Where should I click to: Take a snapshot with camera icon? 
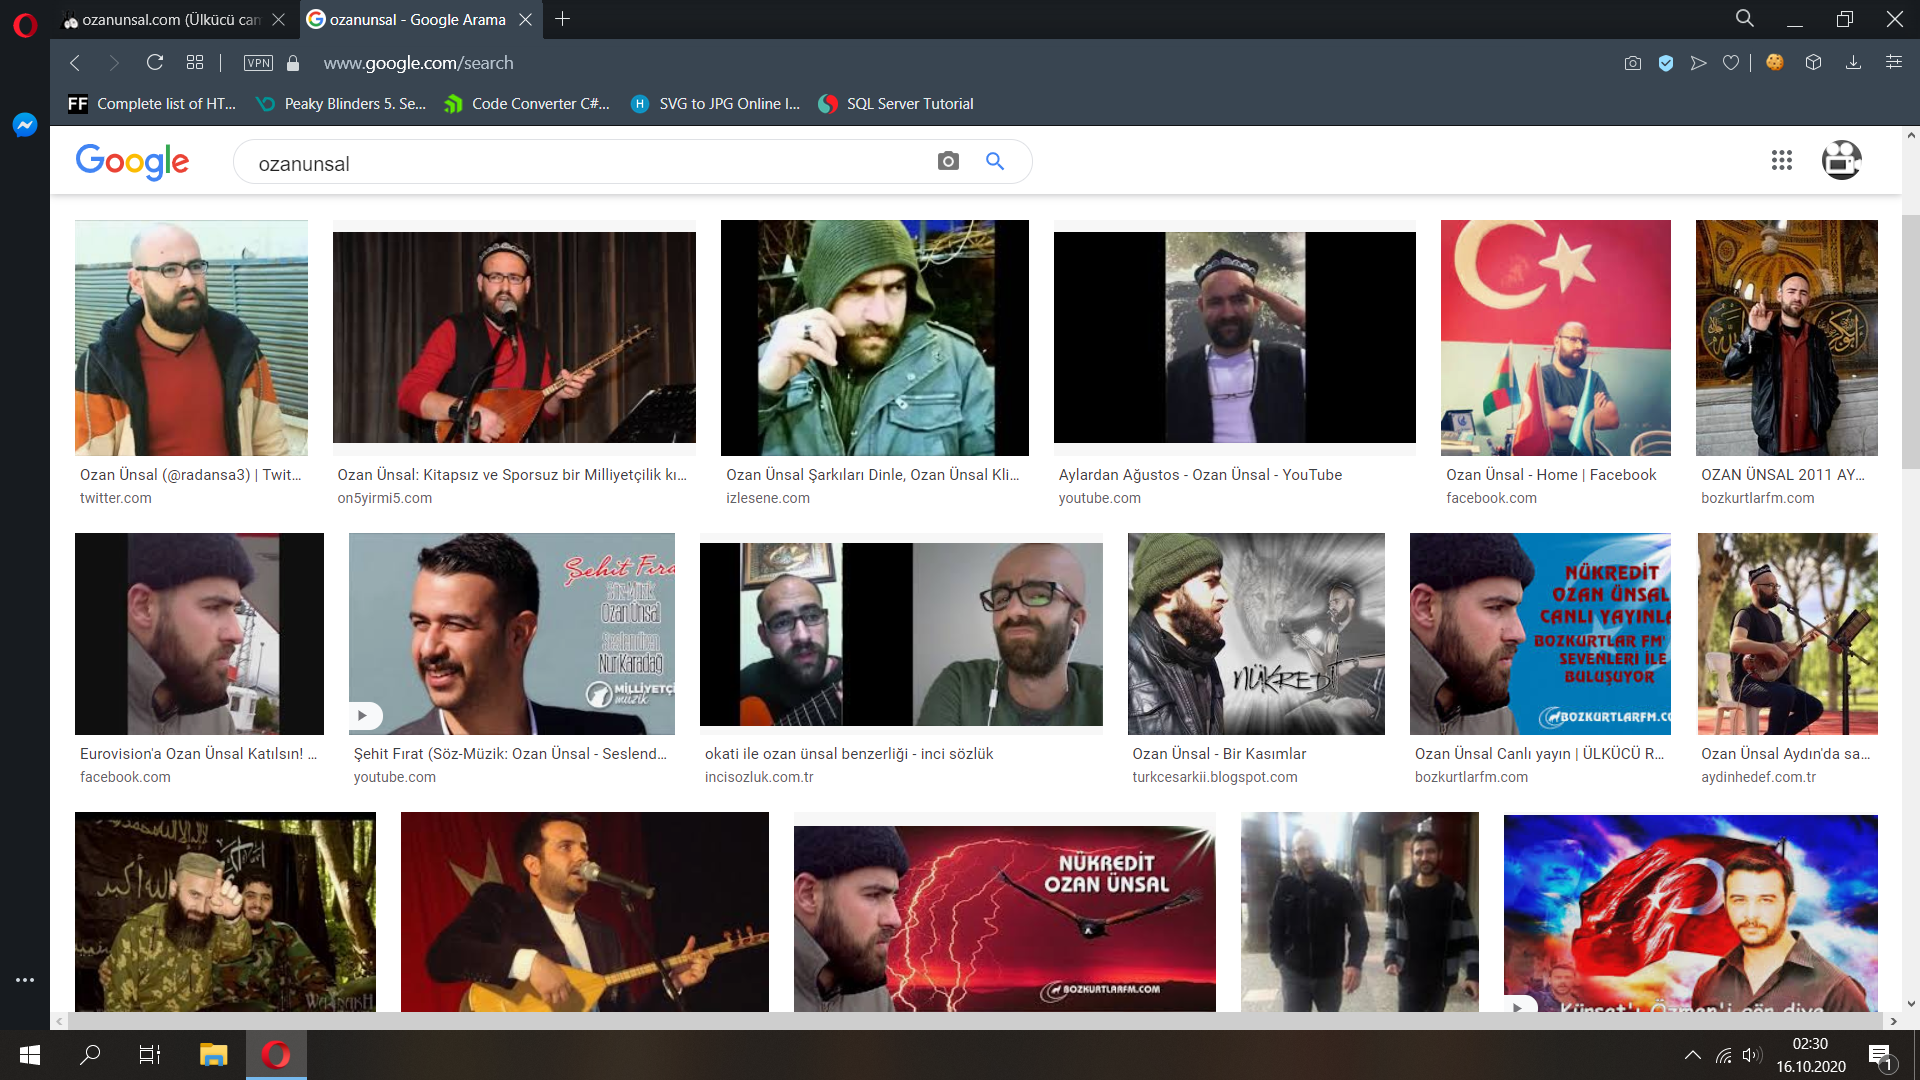pyautogui.click(x=1633, y=63)
